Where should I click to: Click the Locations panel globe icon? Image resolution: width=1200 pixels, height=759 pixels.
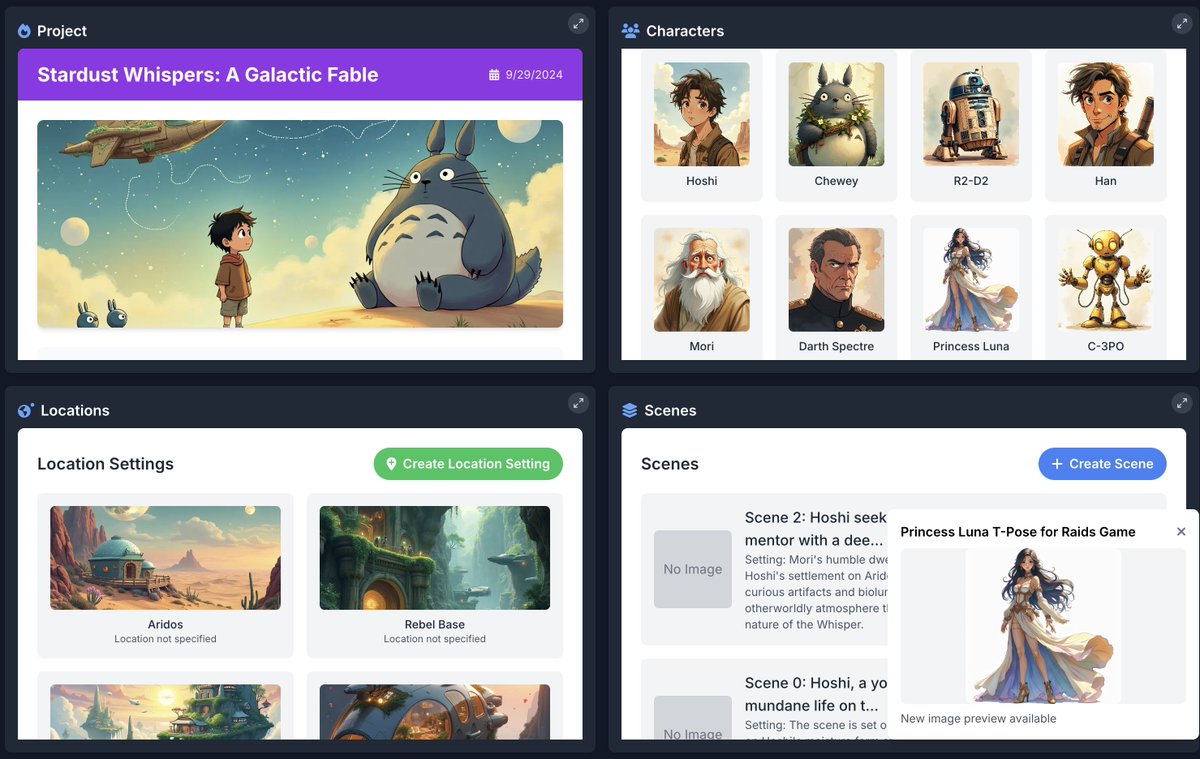click(26, 411)
